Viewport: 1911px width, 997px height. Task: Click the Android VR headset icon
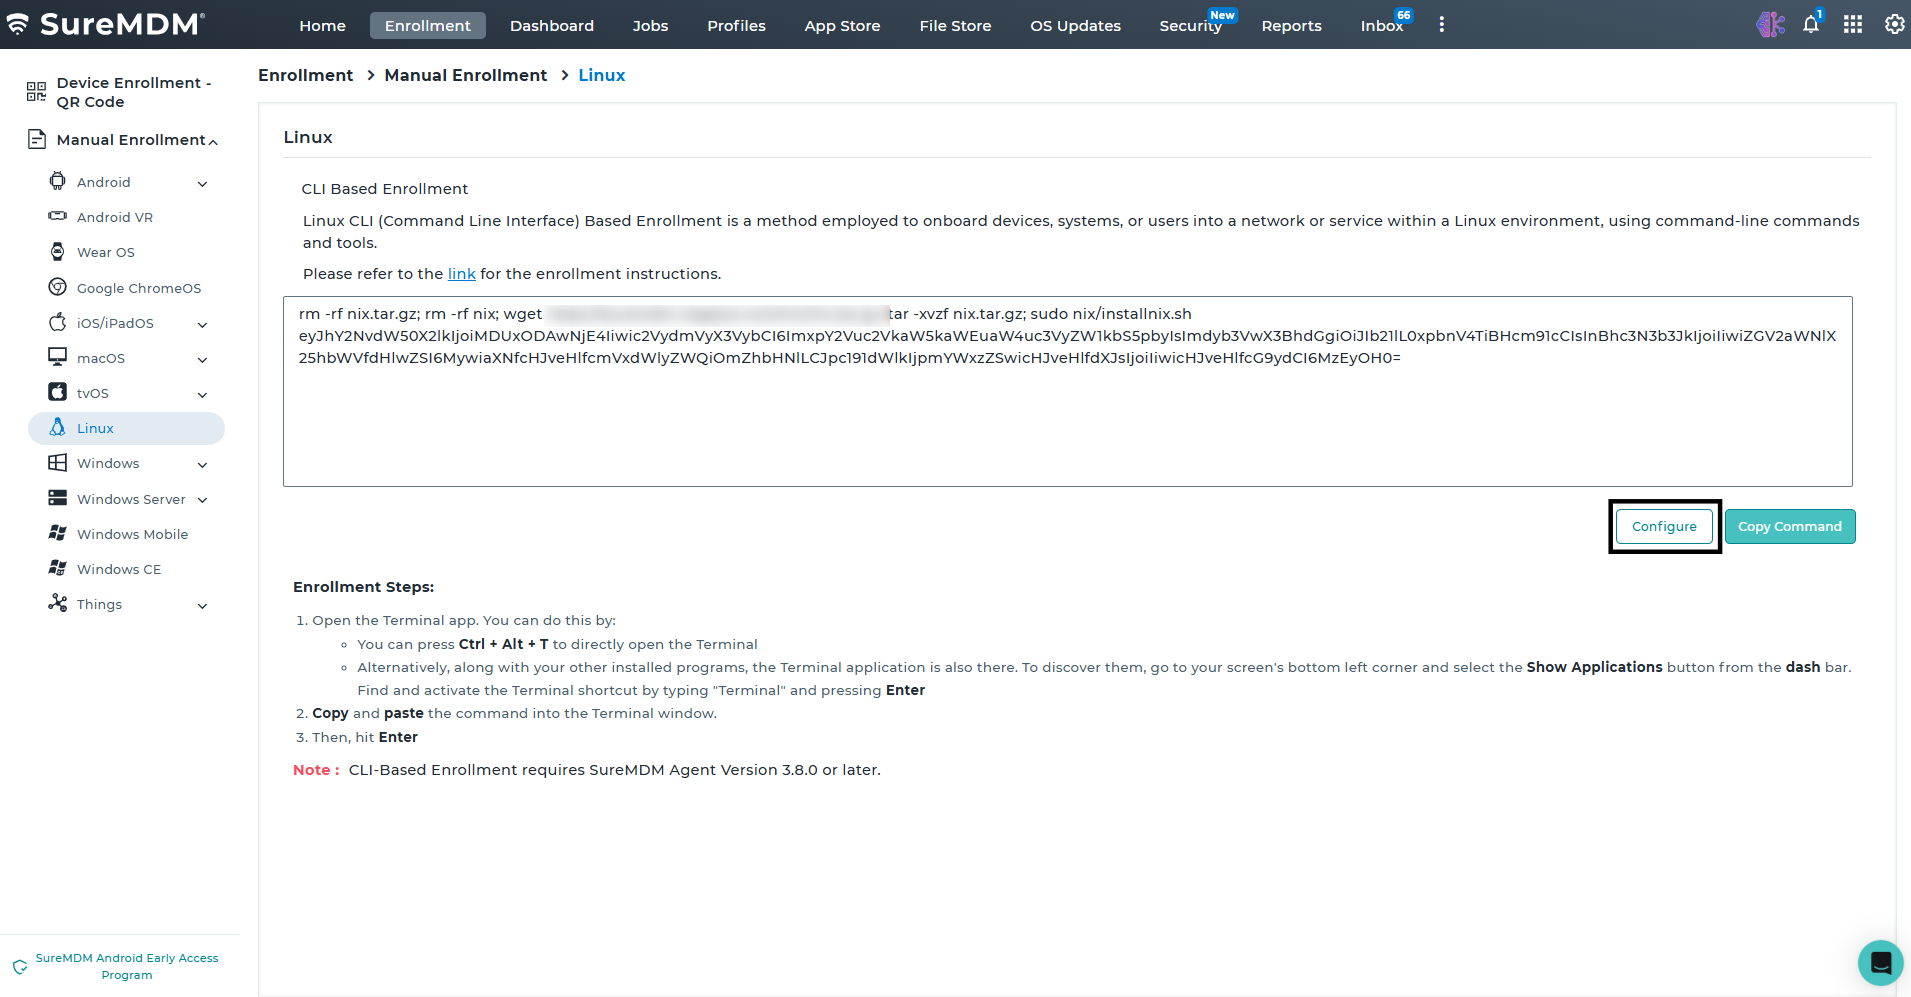click(58, 216)
